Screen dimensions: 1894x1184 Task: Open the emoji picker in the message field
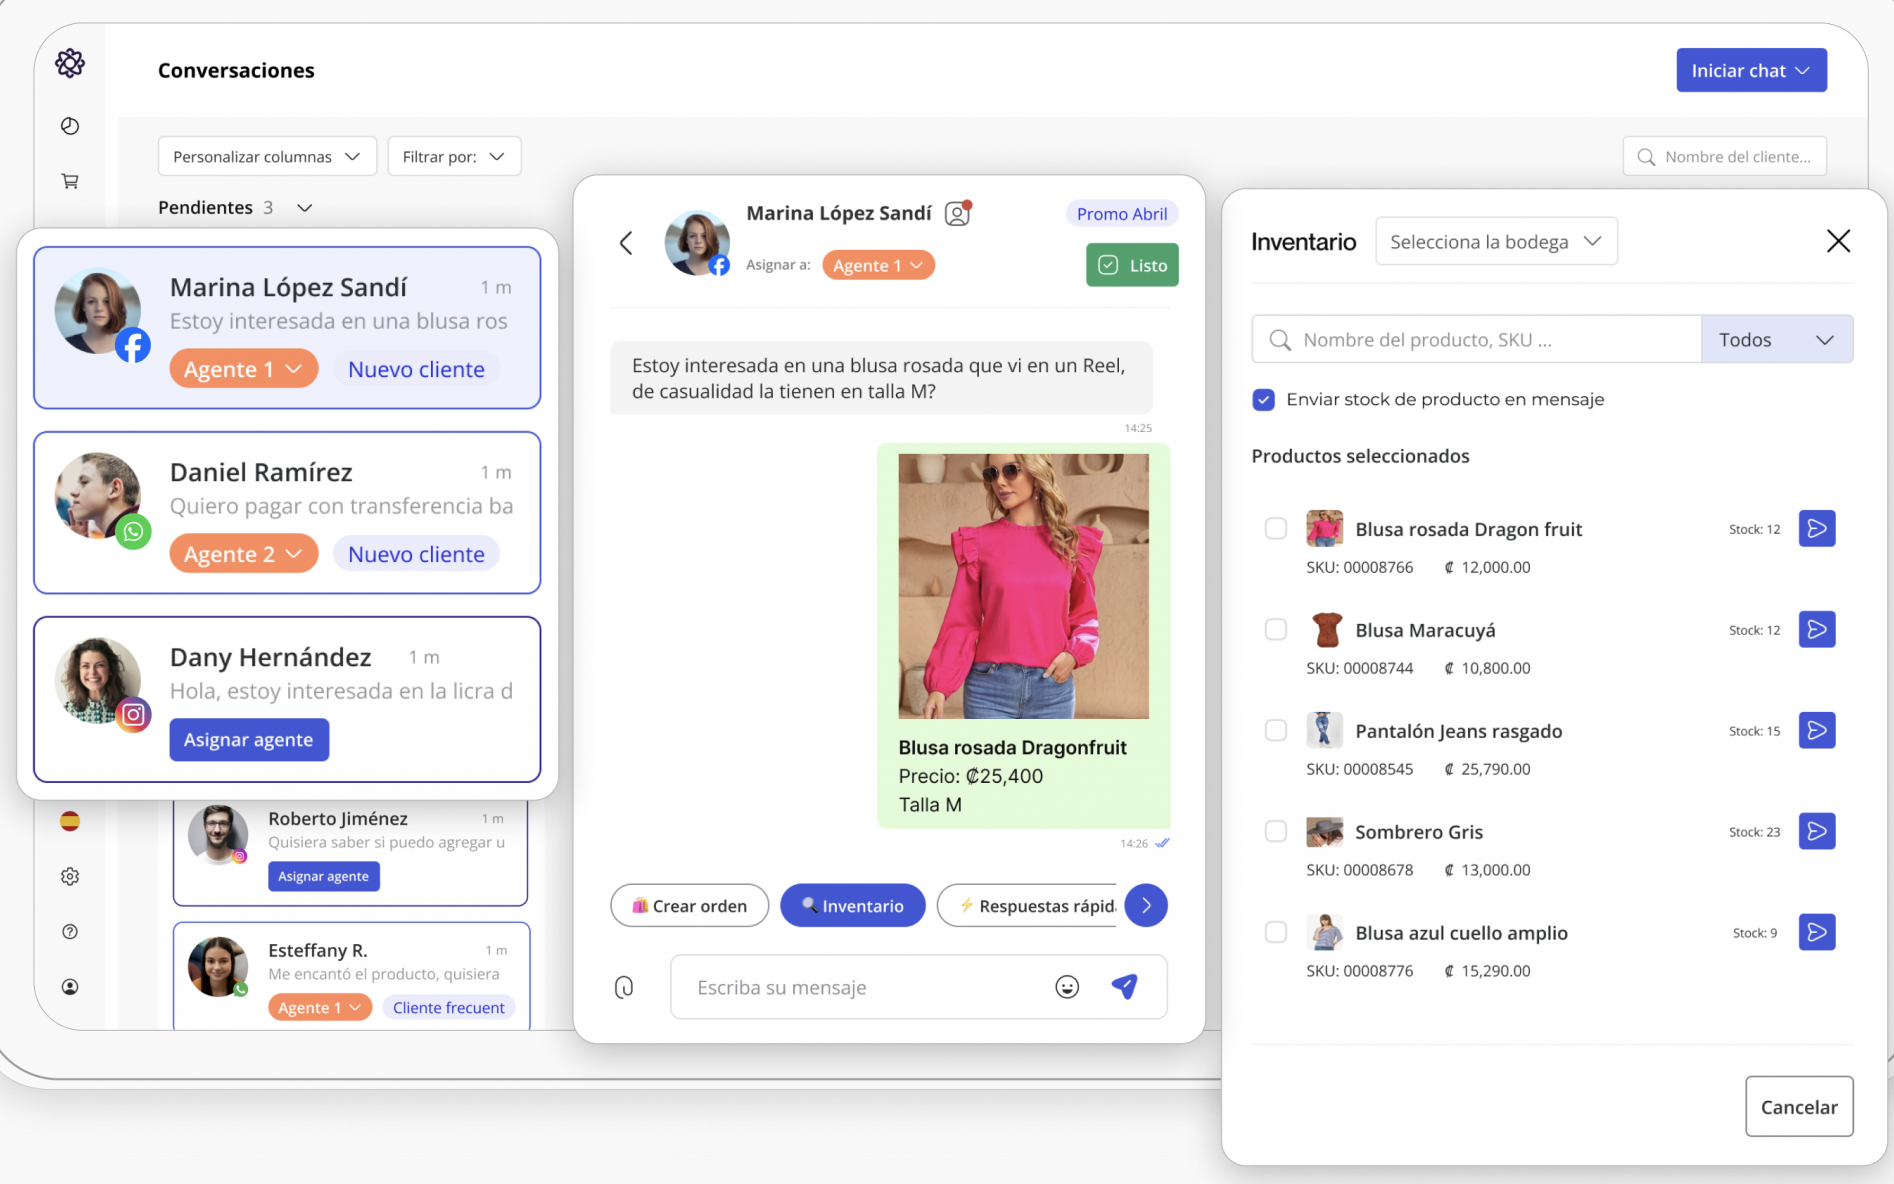(1067, 986)
